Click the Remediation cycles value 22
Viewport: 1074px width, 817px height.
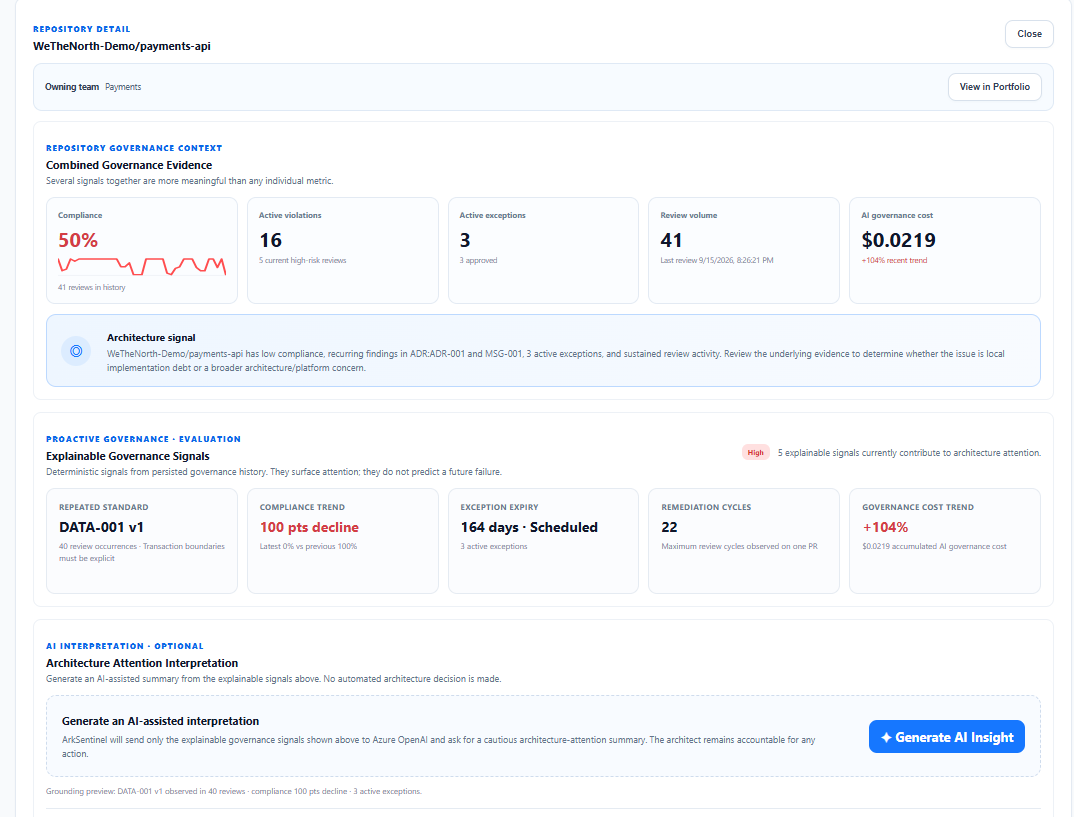coord(669,527)
